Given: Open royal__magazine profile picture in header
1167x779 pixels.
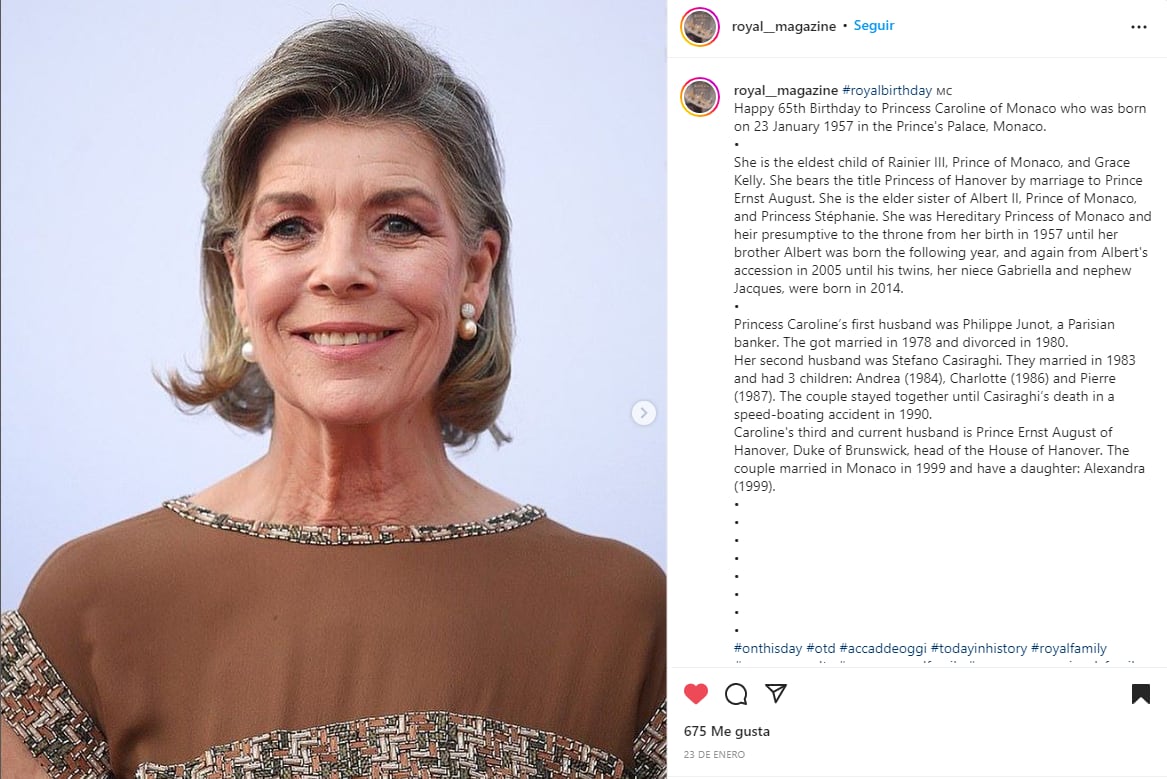Looking at the screenshot, I should [x=700, y=27].
